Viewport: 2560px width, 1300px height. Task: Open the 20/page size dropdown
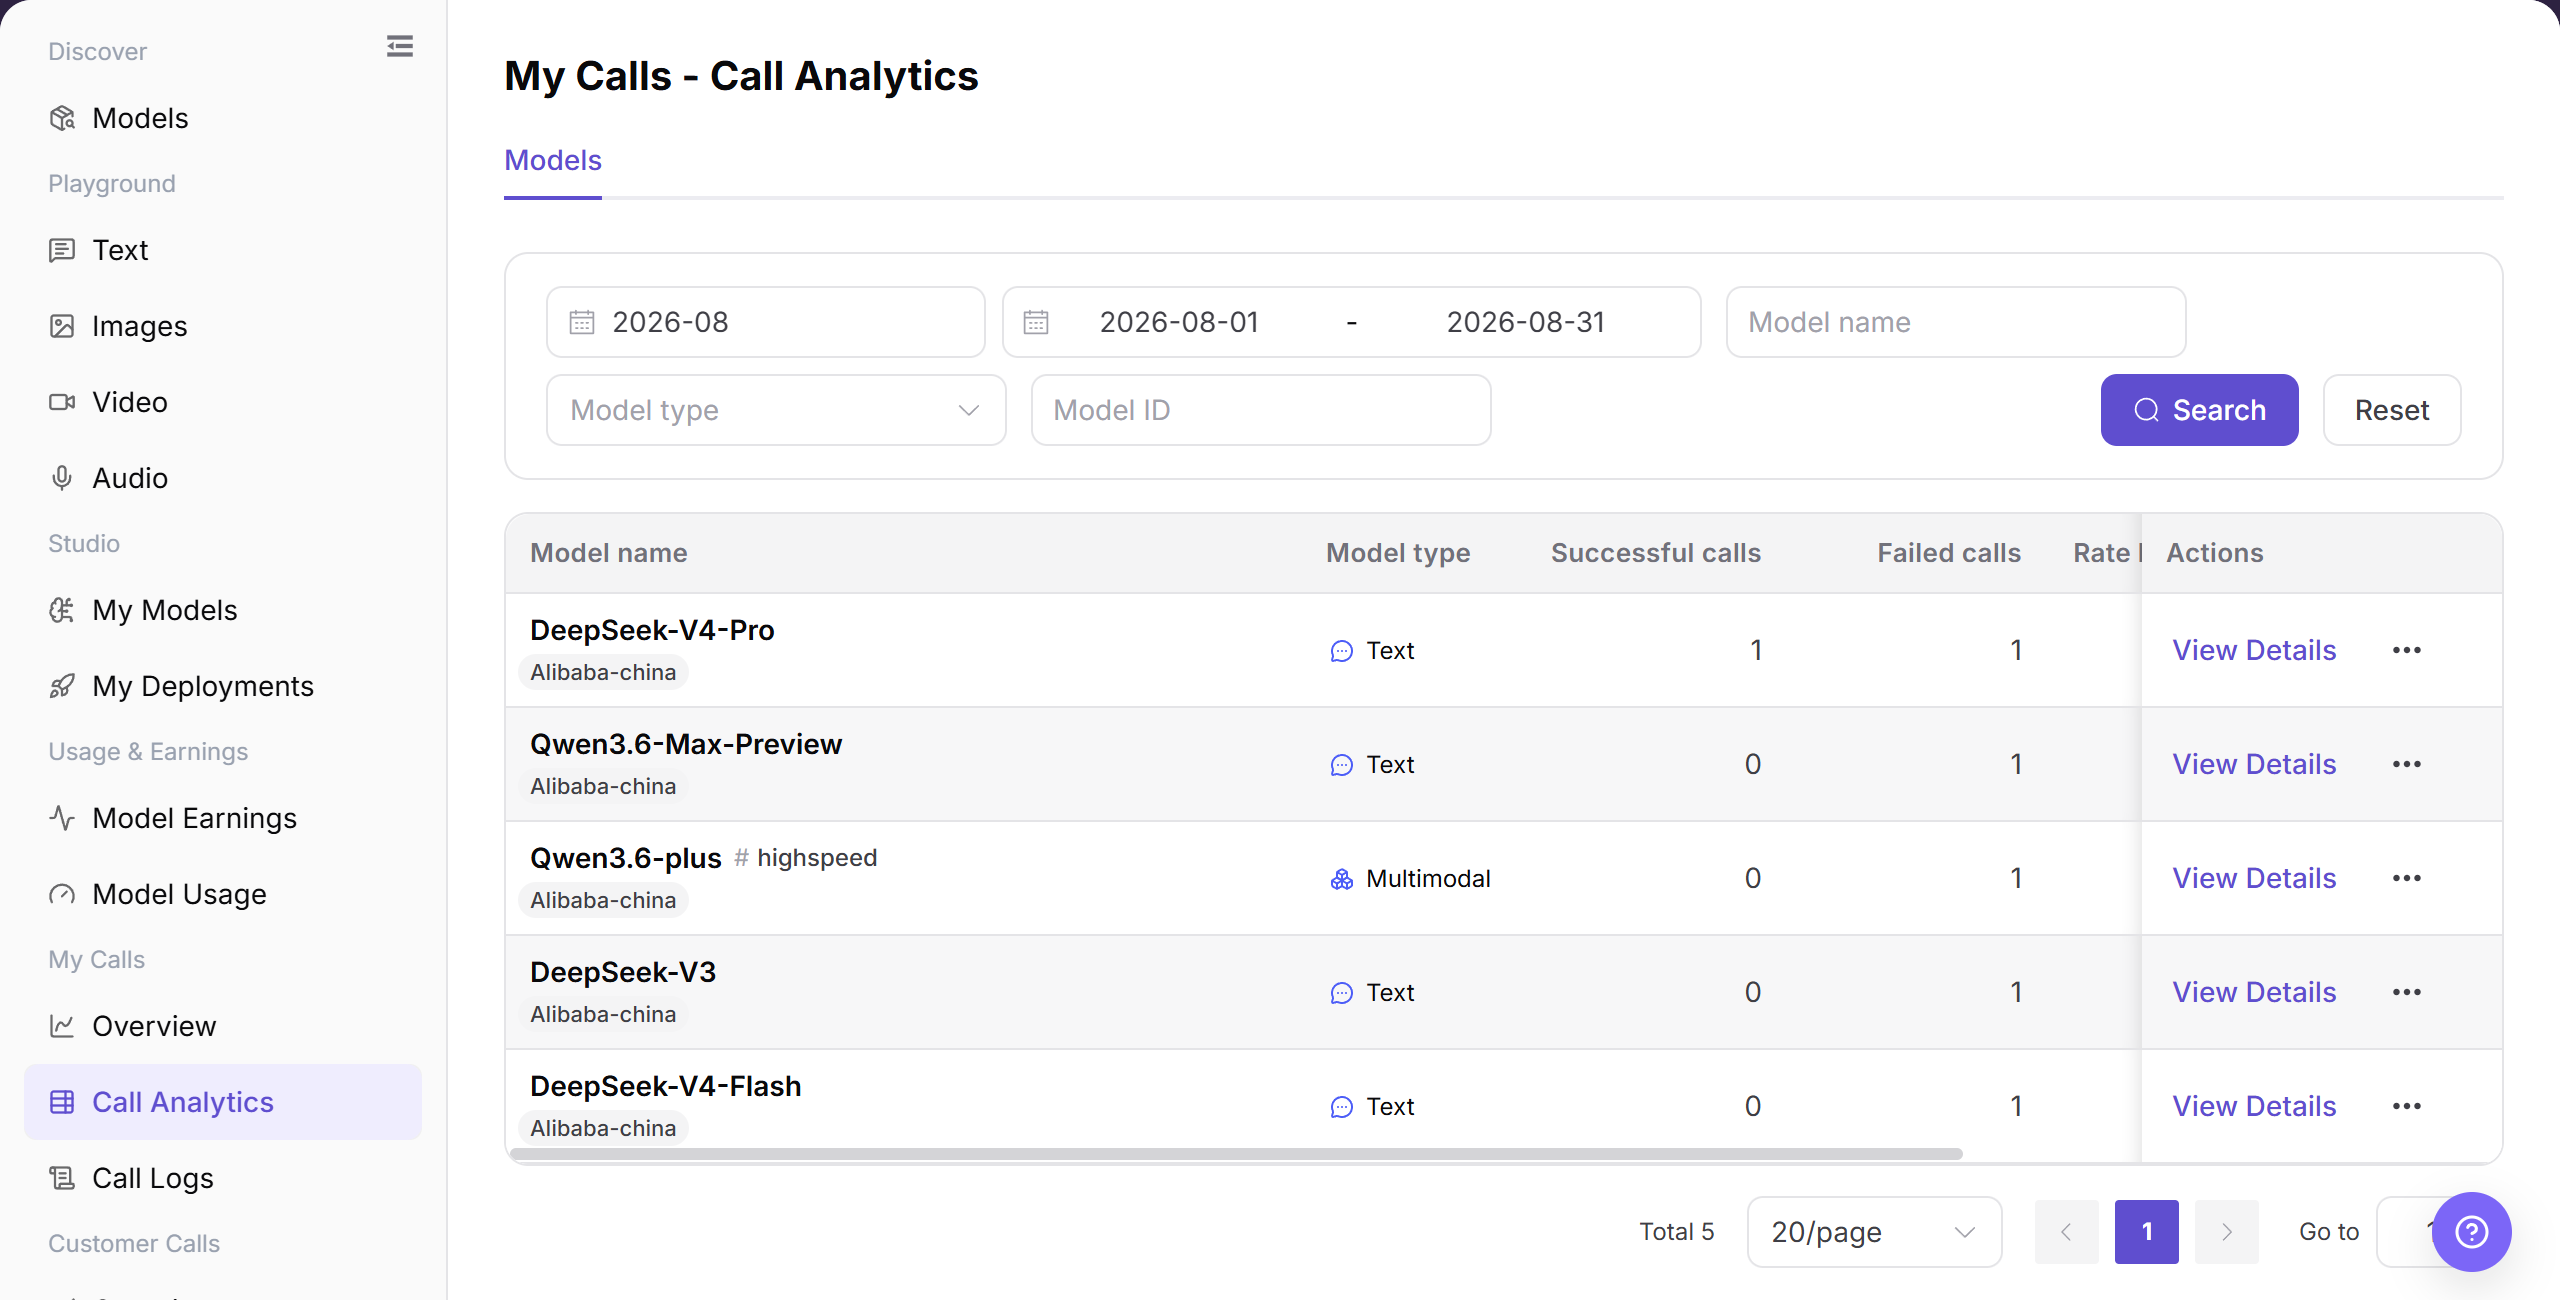click(x=1874, y=1232)
